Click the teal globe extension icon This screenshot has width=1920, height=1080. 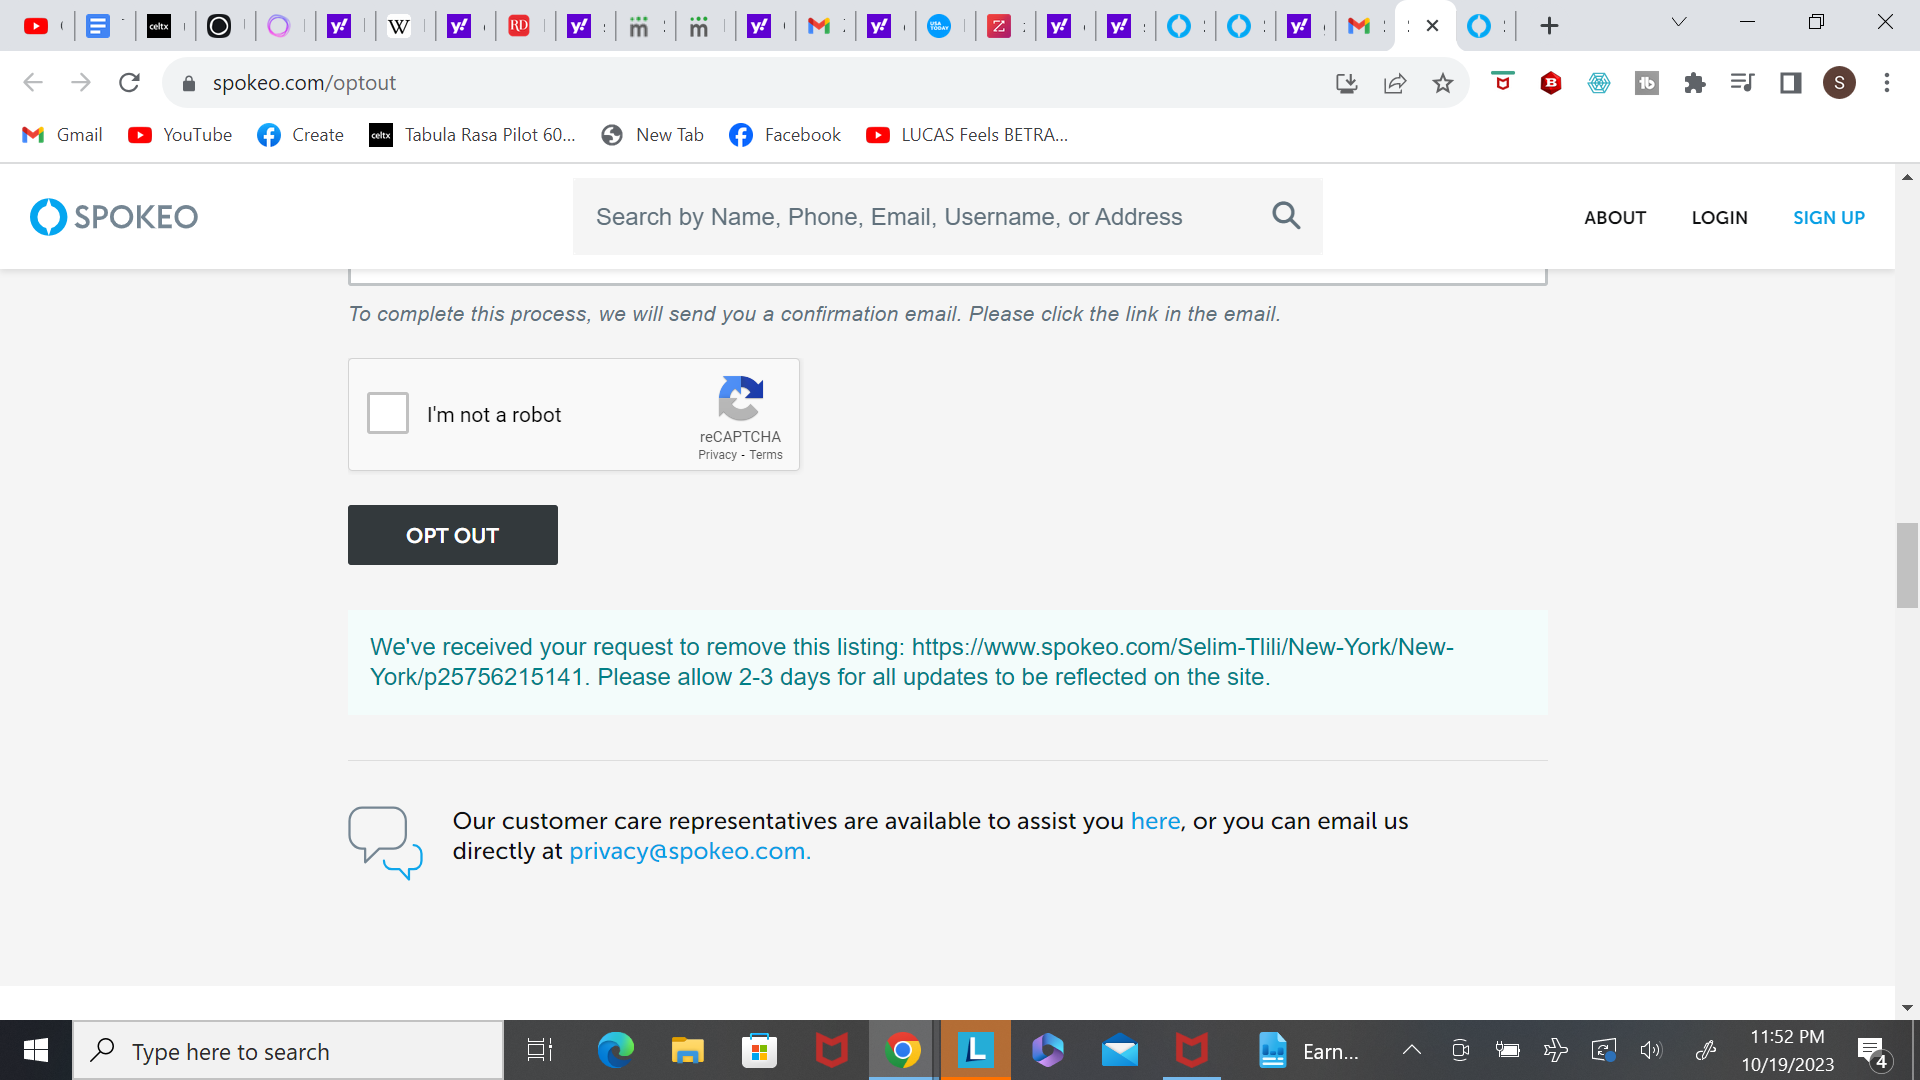(1599, 83)
